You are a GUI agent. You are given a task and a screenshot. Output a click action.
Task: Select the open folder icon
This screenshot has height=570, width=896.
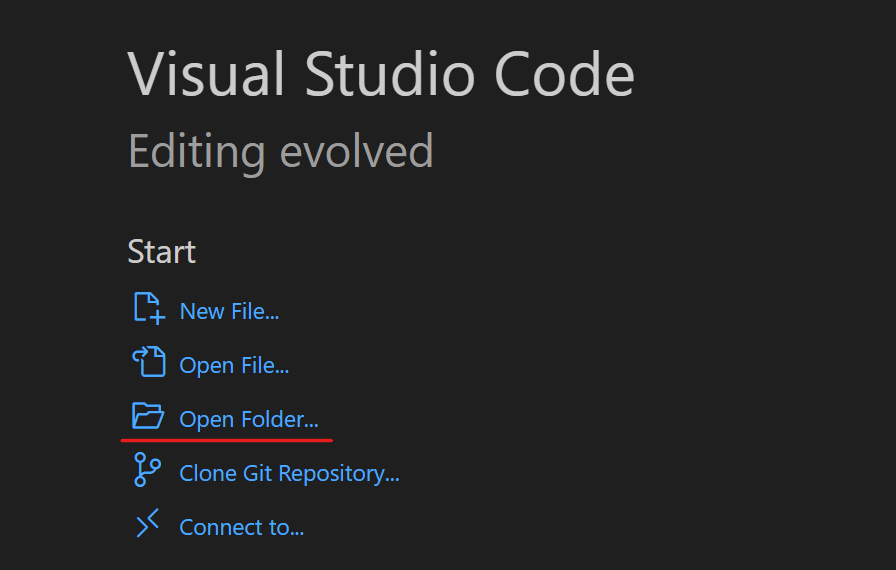148,415
